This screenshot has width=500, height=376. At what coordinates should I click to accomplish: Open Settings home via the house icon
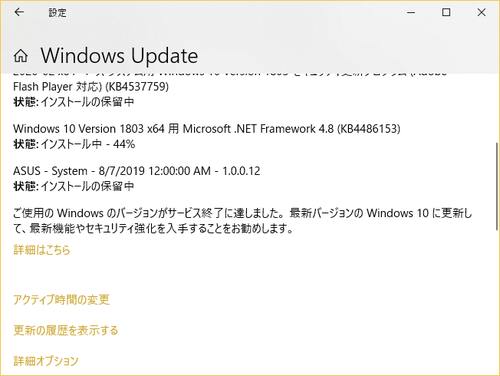21,56
